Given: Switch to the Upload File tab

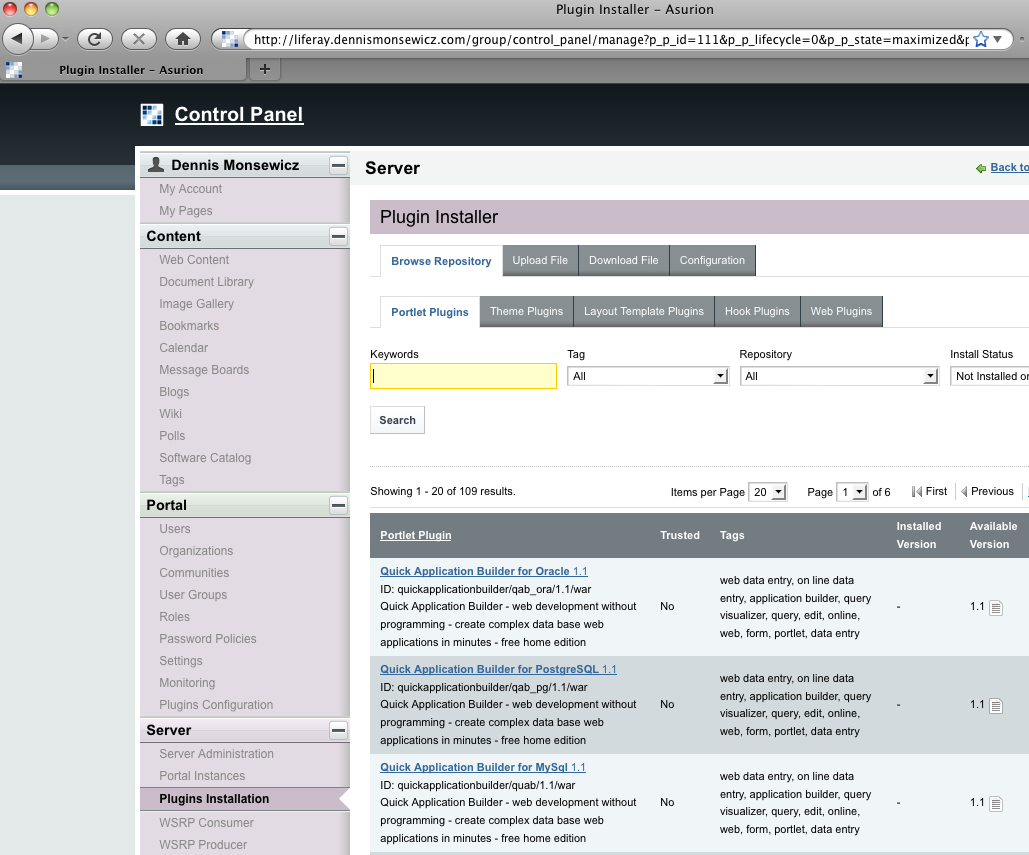Looking at the screenshot, I should [x=540, y=260].
